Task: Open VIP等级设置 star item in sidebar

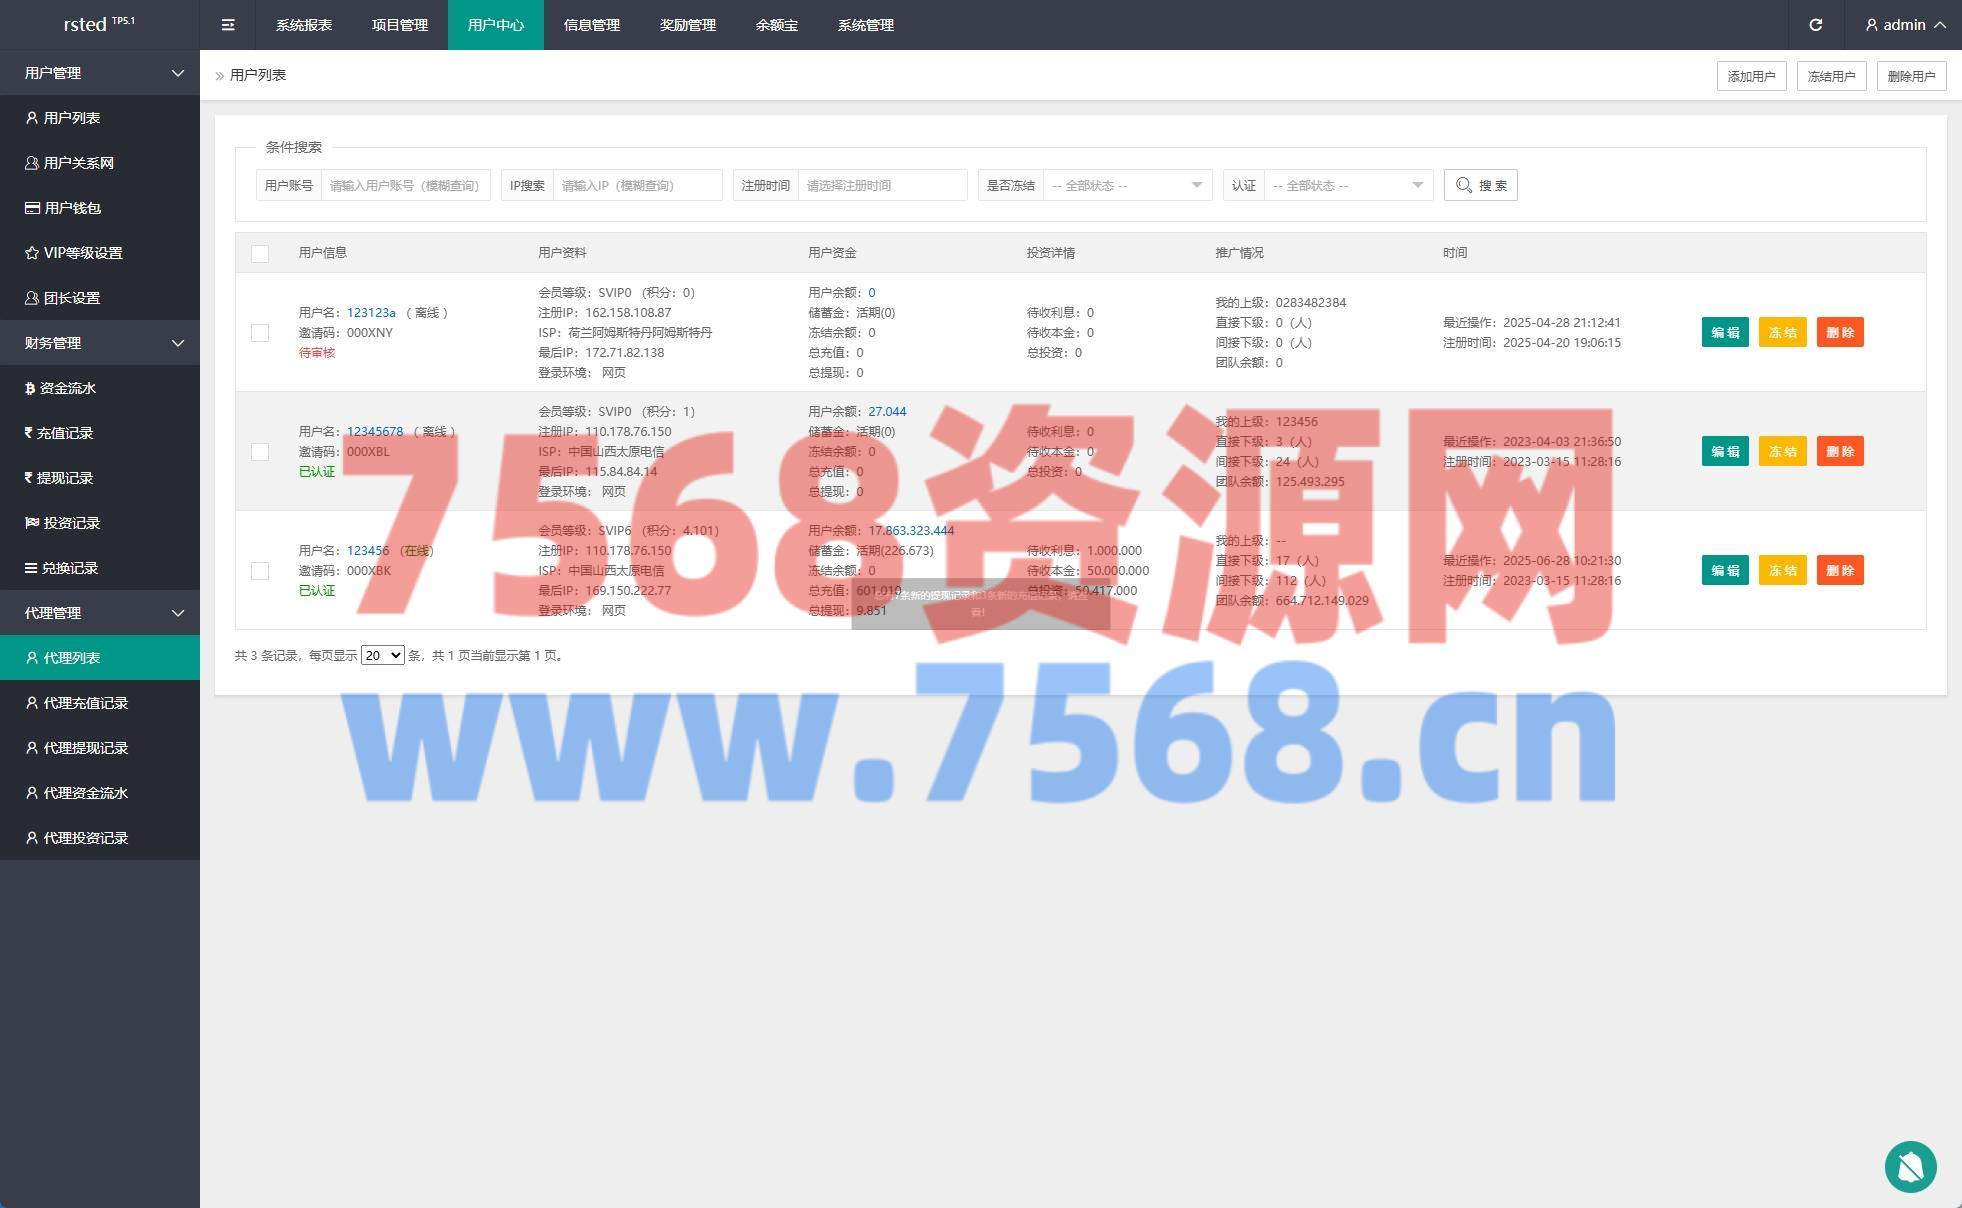Action: pyautogui.click(x=82, y=253)
